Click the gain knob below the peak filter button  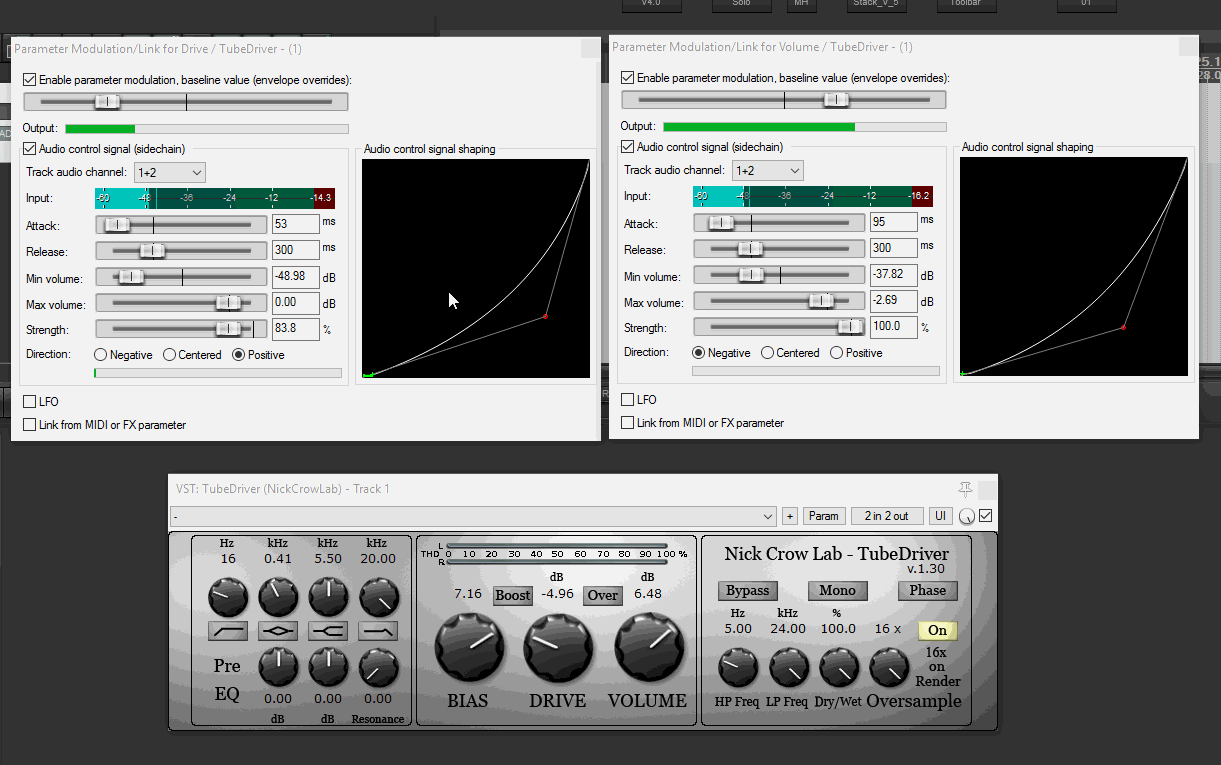pos(278,667)
